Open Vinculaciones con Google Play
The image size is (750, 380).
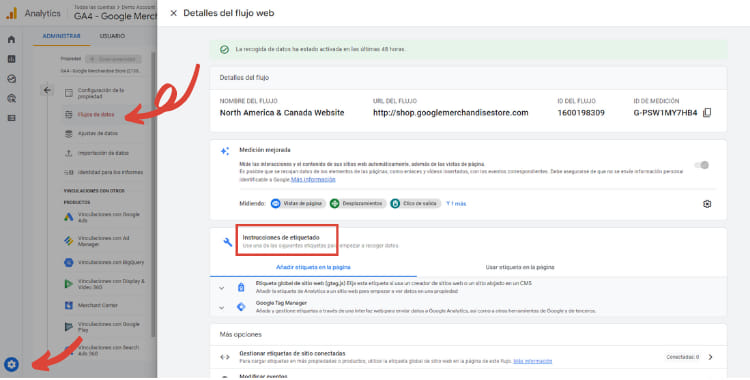click(x=103, y=327)
